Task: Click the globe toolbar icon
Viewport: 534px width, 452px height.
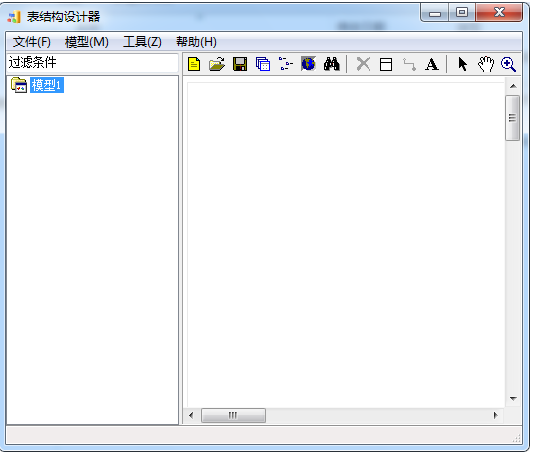Action: point(308,64)
